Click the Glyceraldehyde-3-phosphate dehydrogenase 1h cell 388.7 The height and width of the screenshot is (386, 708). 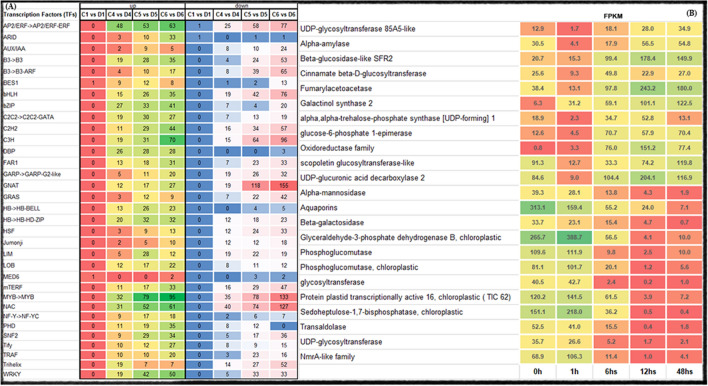point(574,237)
